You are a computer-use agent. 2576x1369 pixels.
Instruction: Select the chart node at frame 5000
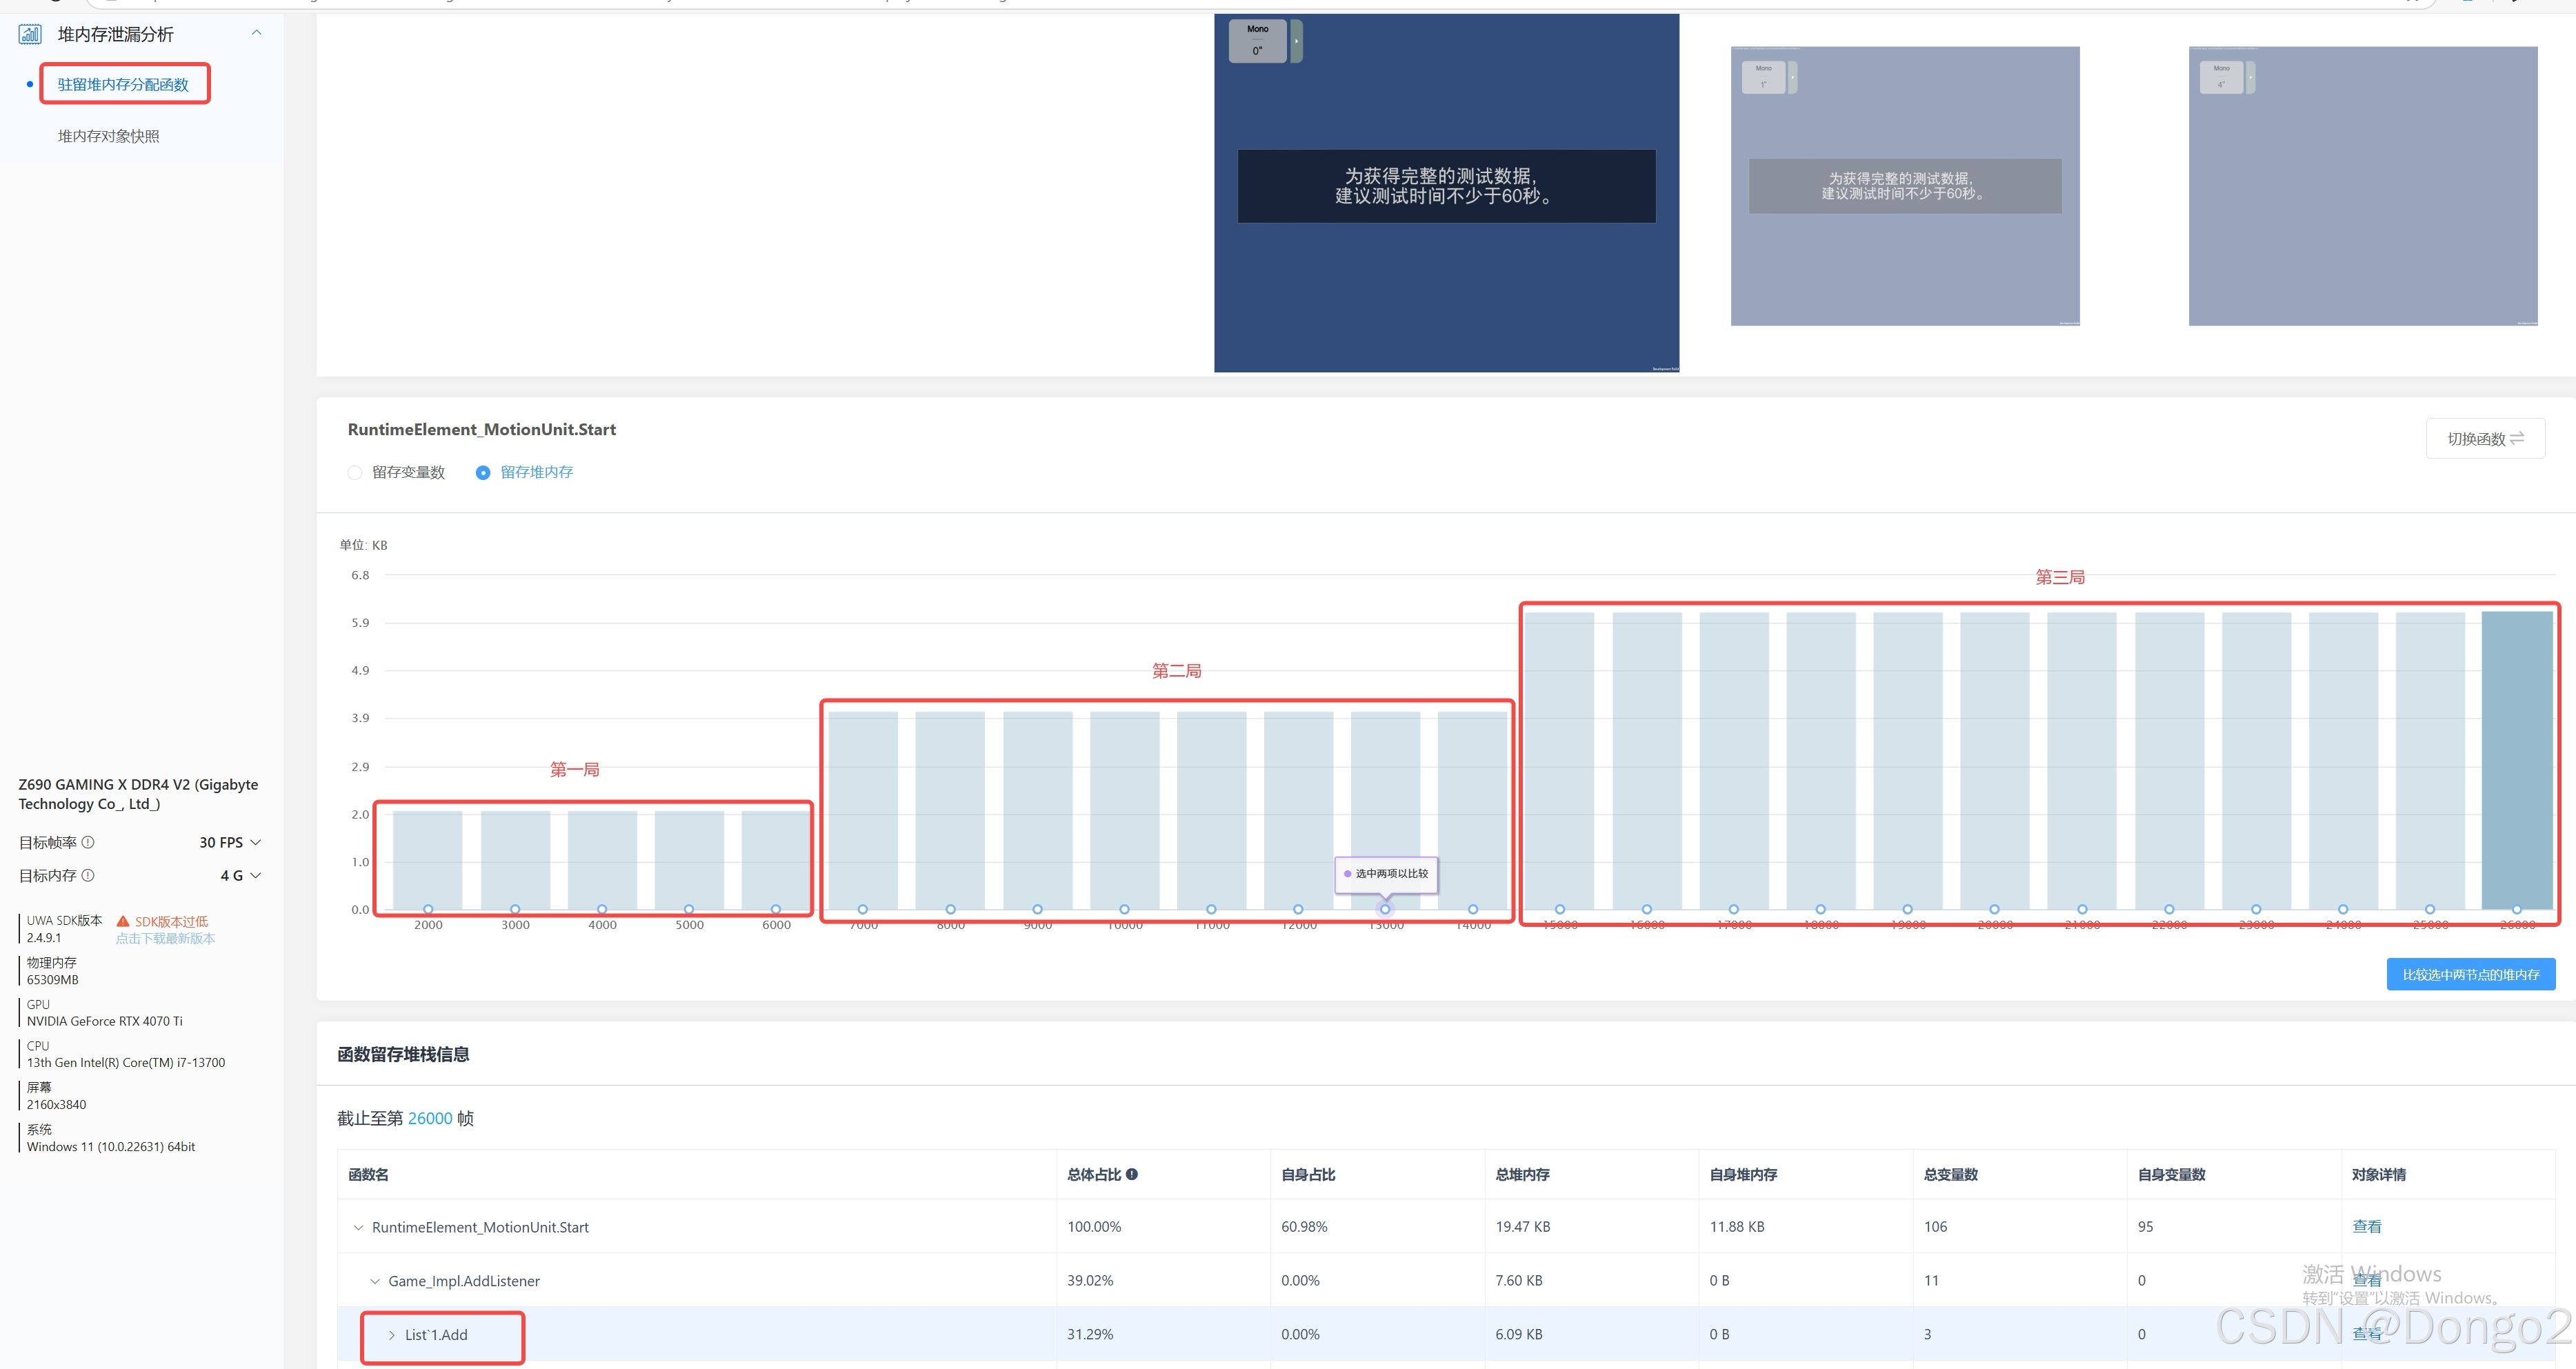(689, 909)
